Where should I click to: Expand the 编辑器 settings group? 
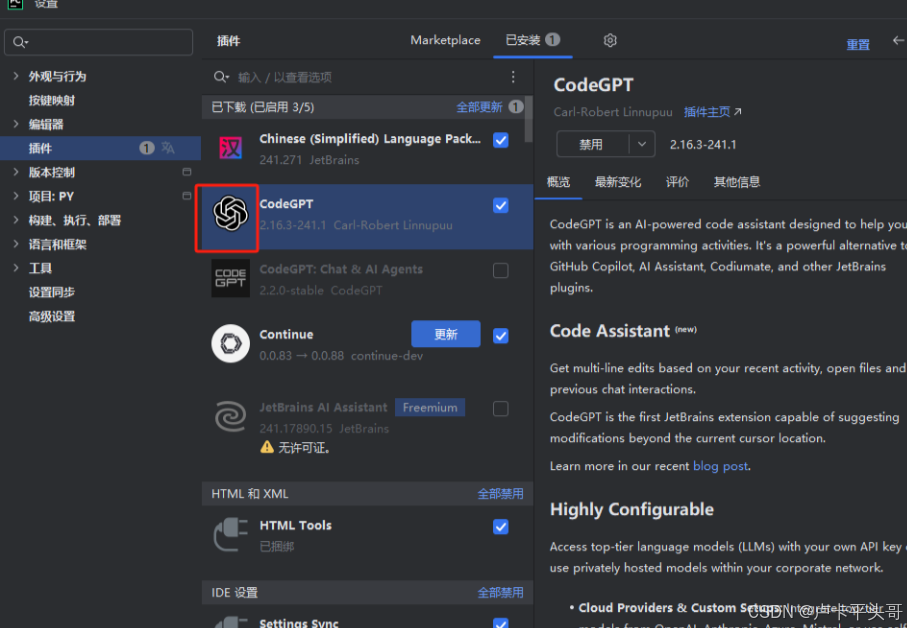[16, 124]
